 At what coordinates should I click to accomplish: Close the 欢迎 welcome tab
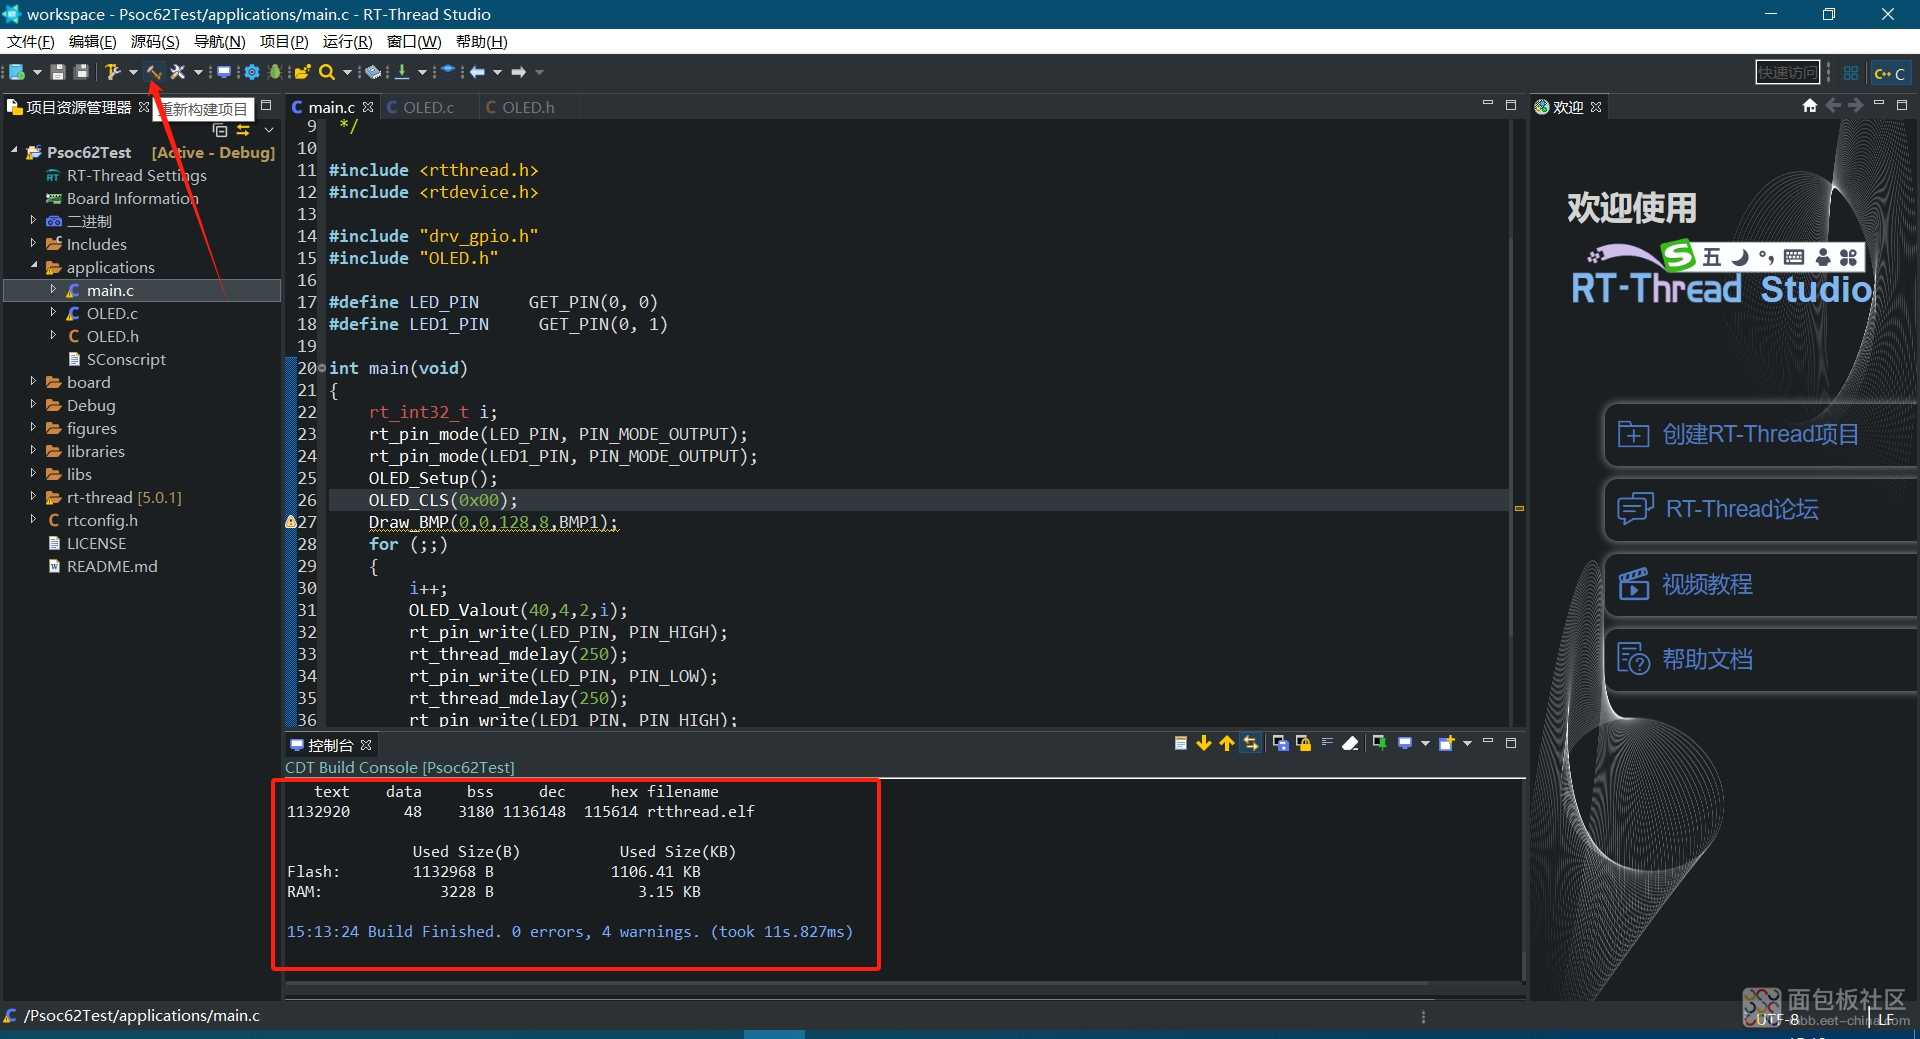pos(1596,107)
